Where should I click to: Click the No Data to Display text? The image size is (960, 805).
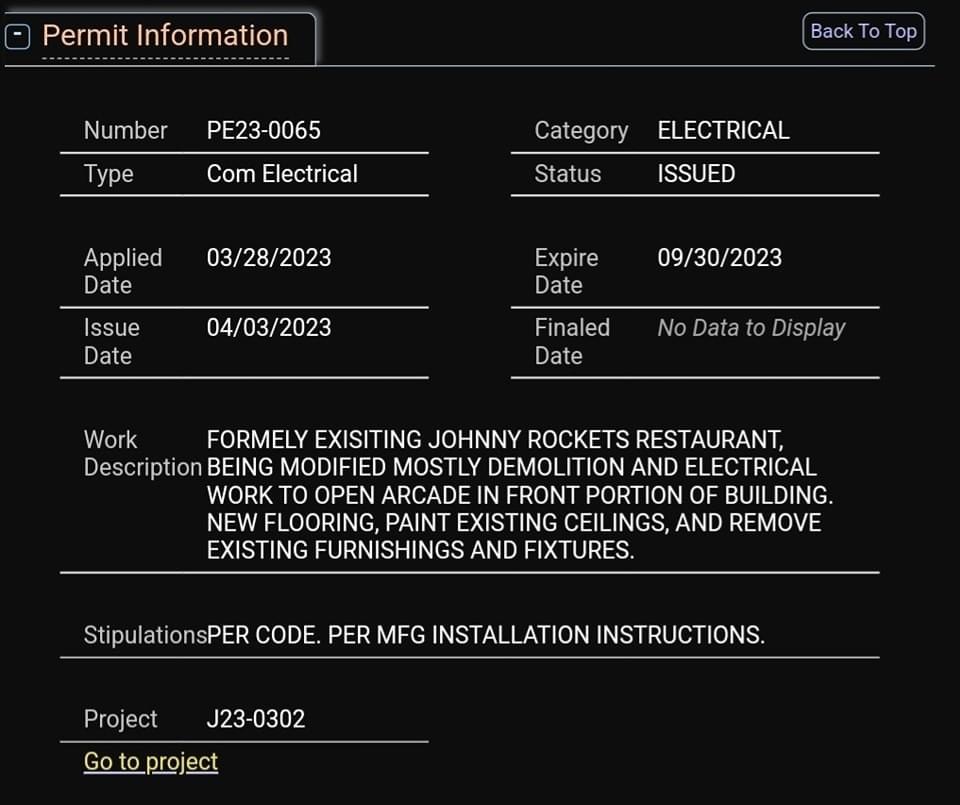point(751,328)
